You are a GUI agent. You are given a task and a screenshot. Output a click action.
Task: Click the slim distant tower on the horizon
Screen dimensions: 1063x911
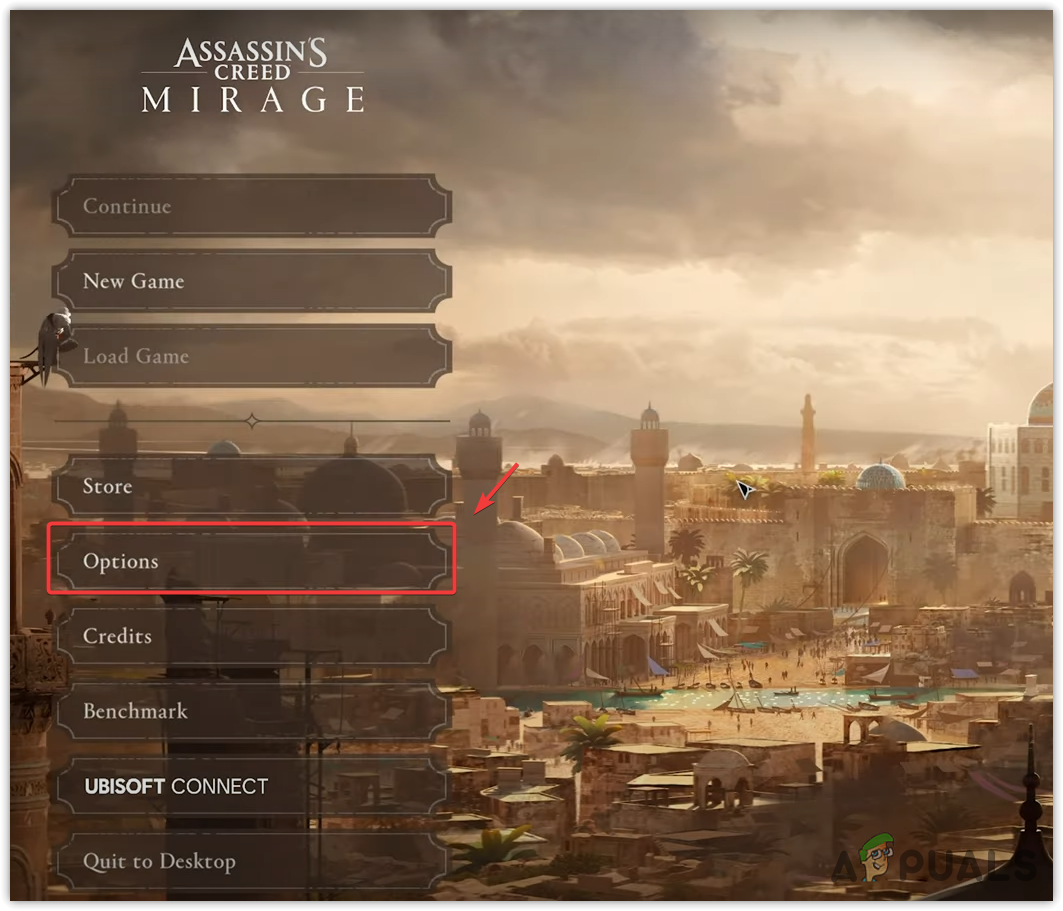(x=807, y=432)
